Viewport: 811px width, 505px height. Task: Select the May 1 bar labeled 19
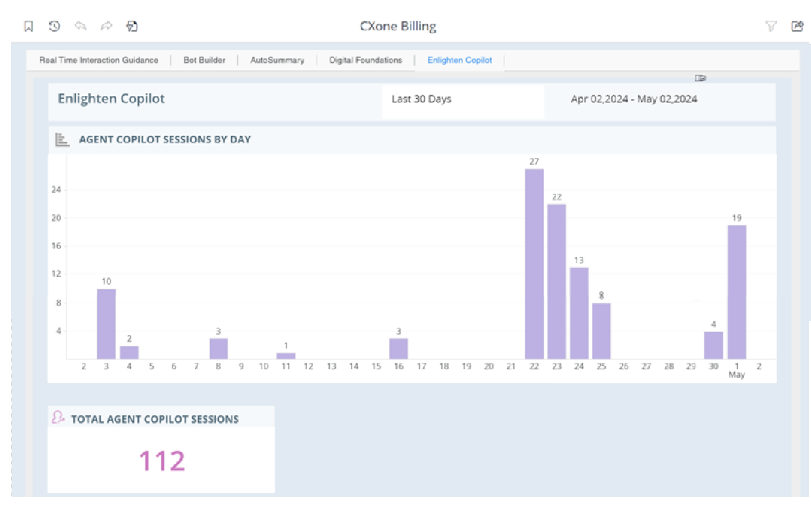737,292
